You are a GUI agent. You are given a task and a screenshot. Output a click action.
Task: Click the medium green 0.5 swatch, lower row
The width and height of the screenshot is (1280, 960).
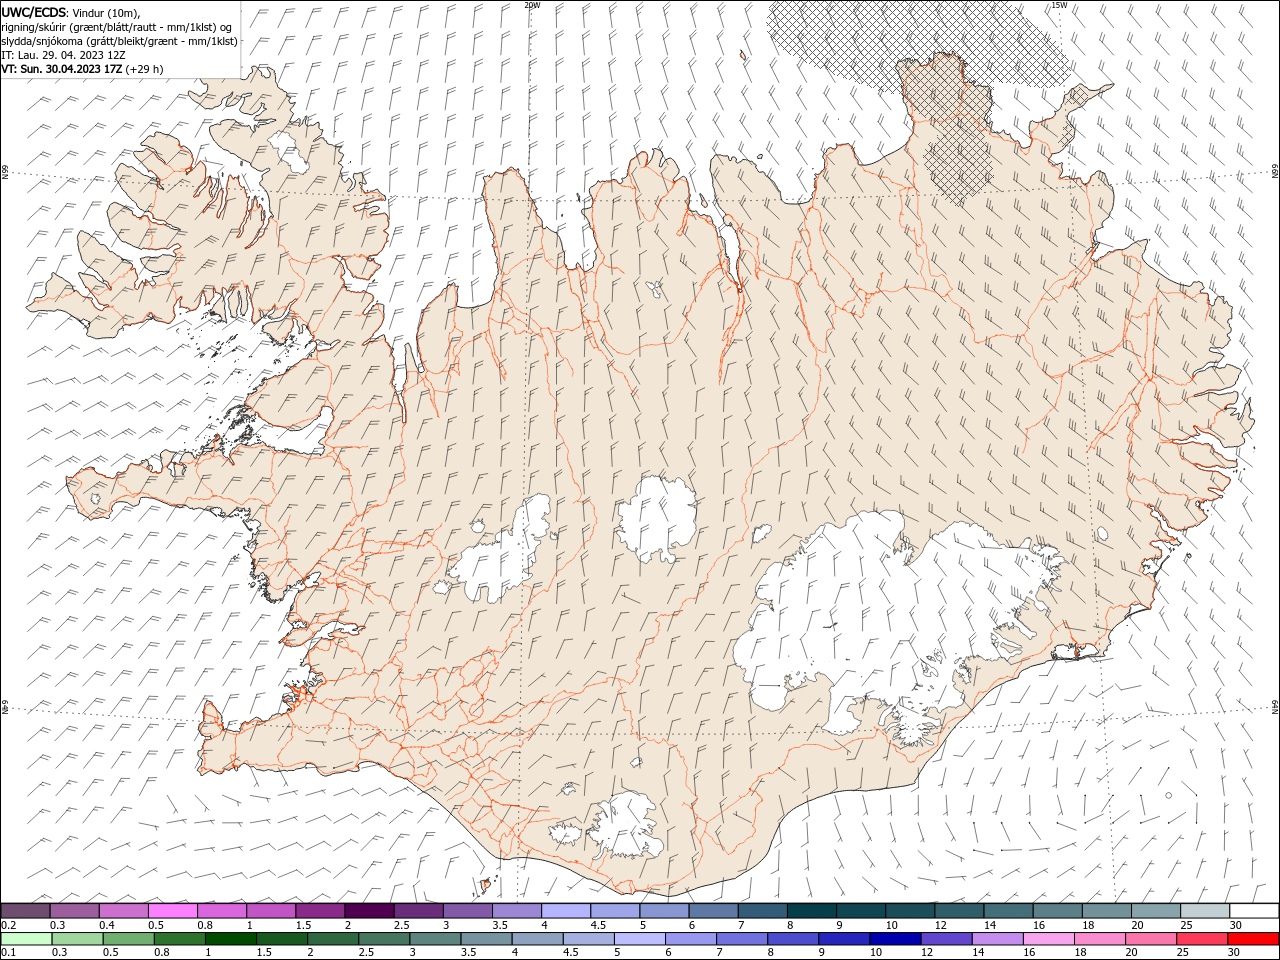129,939
